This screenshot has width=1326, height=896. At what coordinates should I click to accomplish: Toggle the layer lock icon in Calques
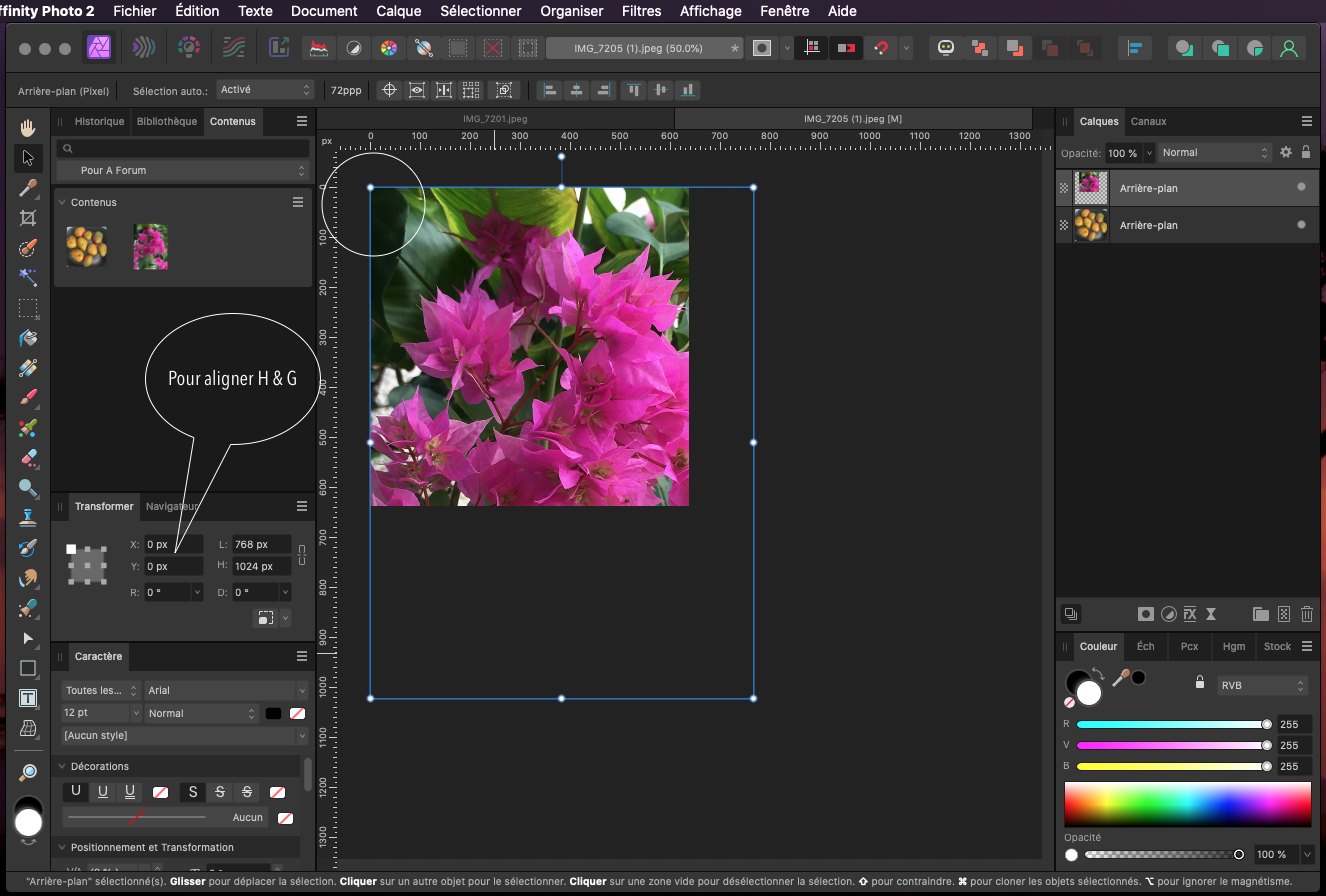[1307, 153]
